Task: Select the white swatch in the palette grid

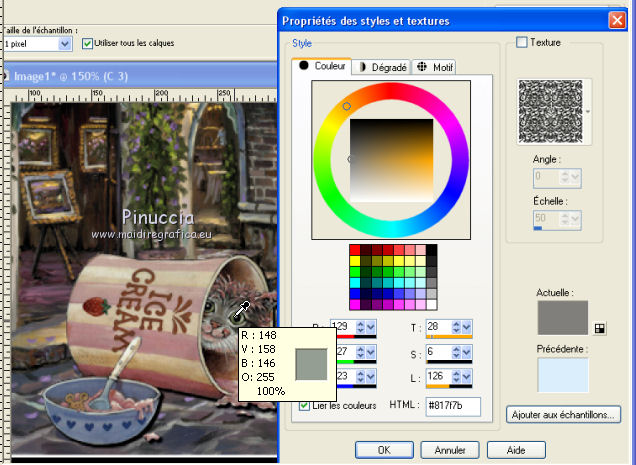Action: 432,304
